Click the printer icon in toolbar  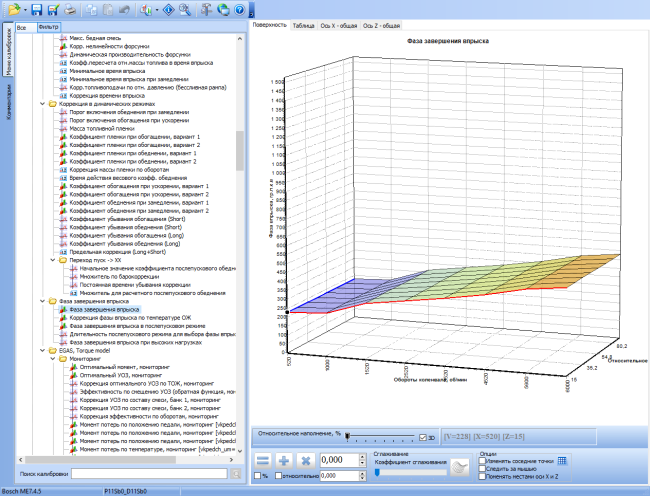[x=70, y=10]
